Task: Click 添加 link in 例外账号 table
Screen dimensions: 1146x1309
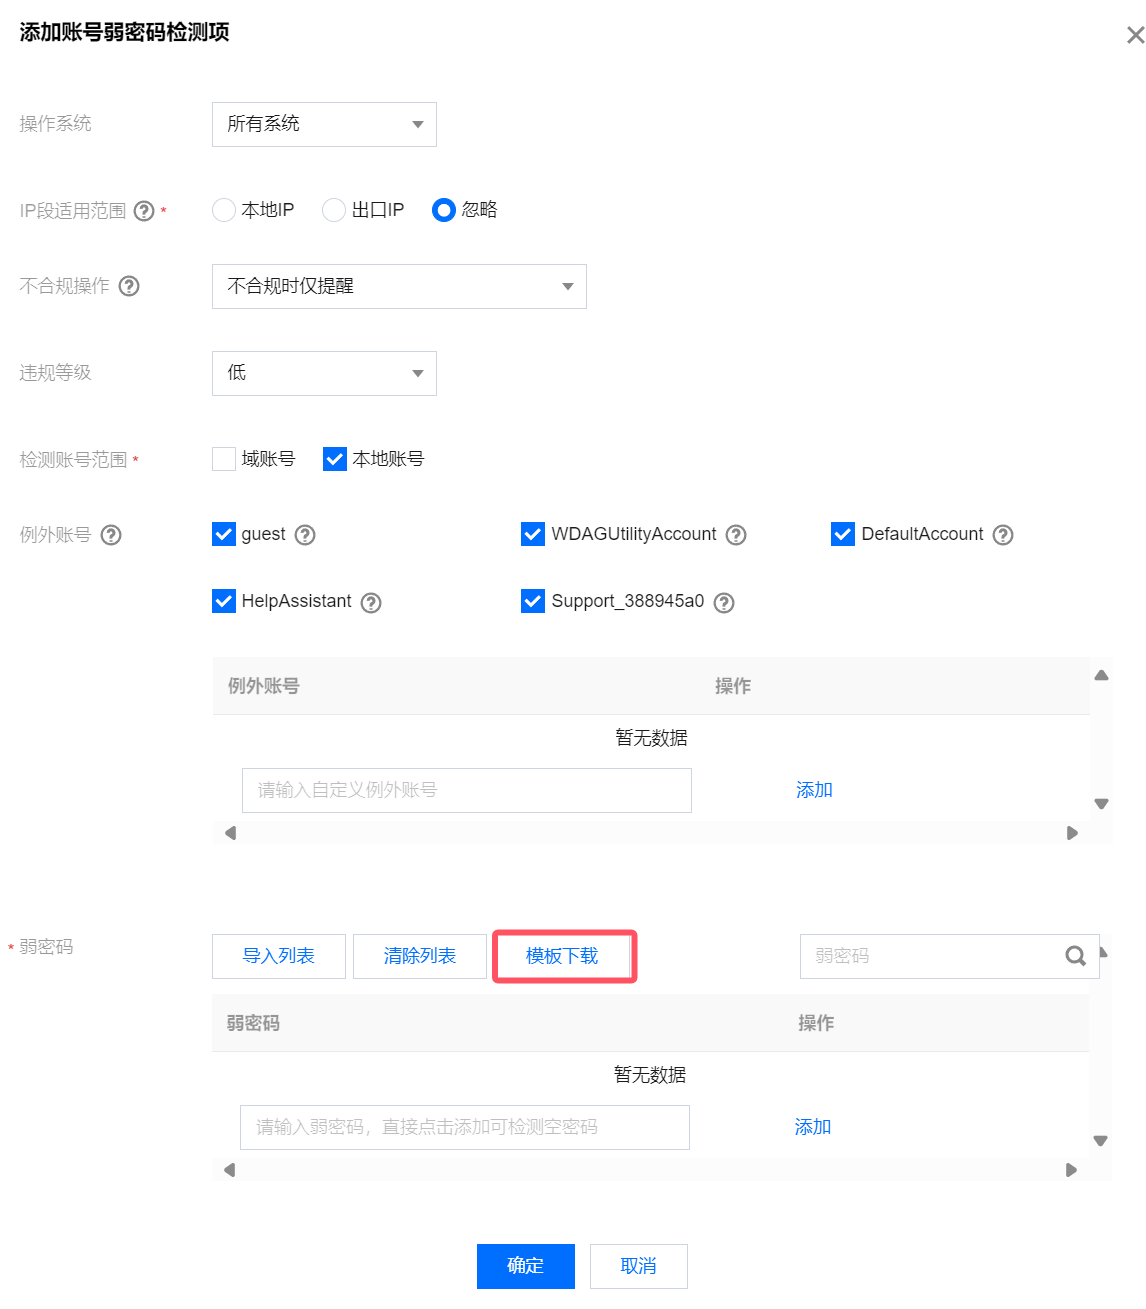Action: (x=814, y=790)
